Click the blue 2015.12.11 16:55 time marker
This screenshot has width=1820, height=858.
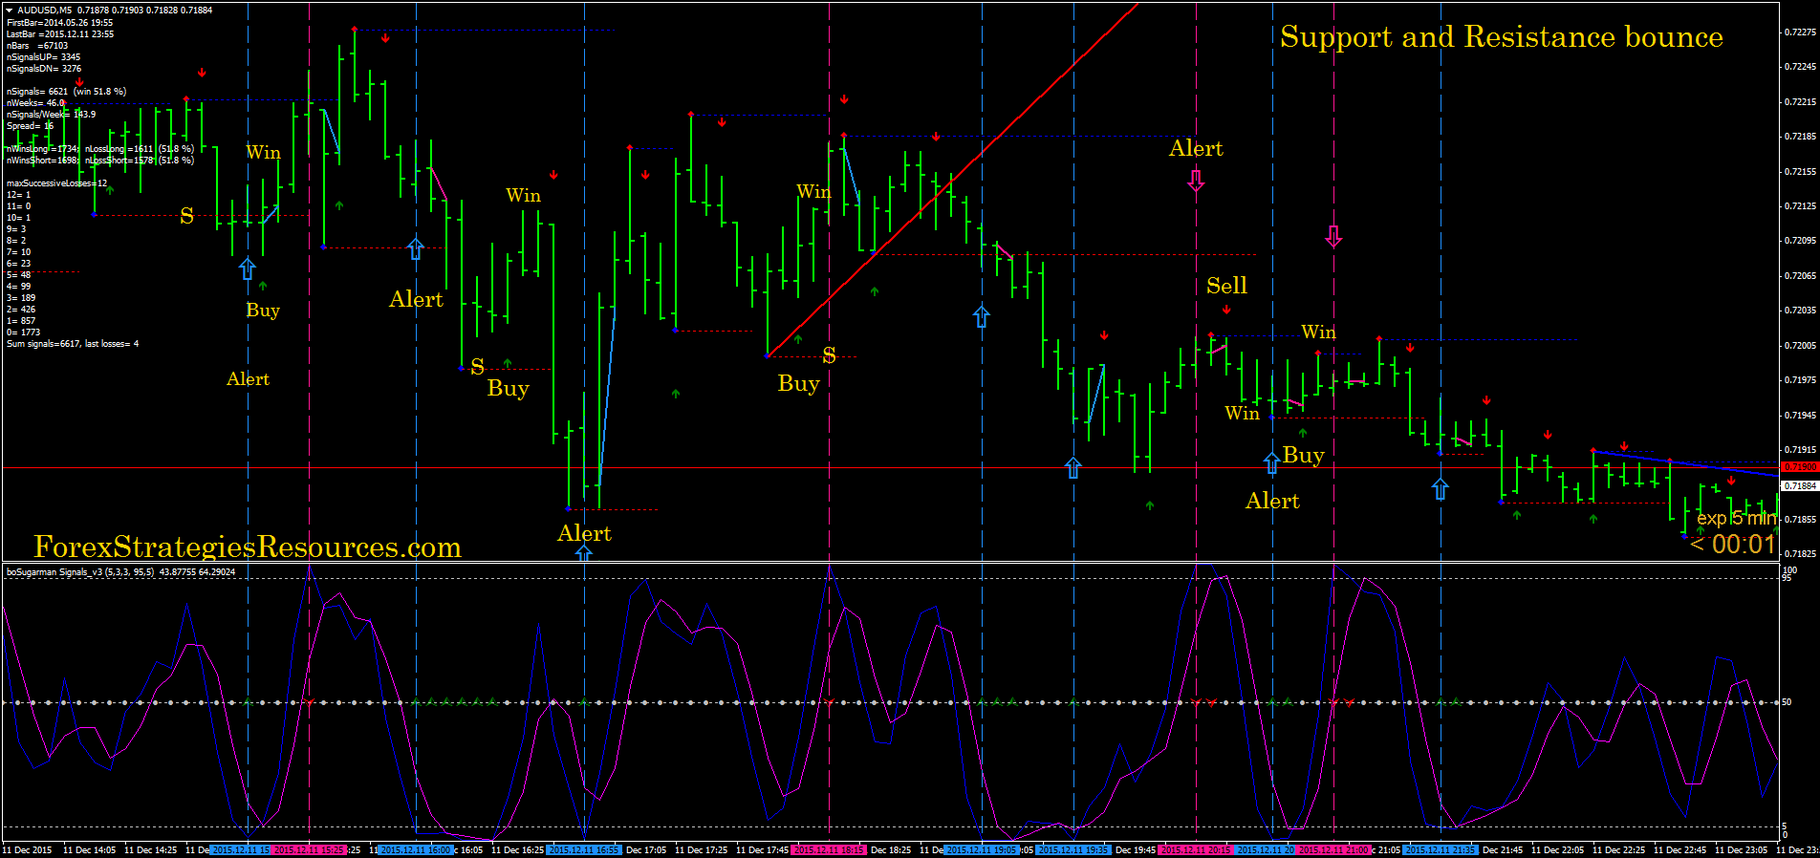click(584, 850)
